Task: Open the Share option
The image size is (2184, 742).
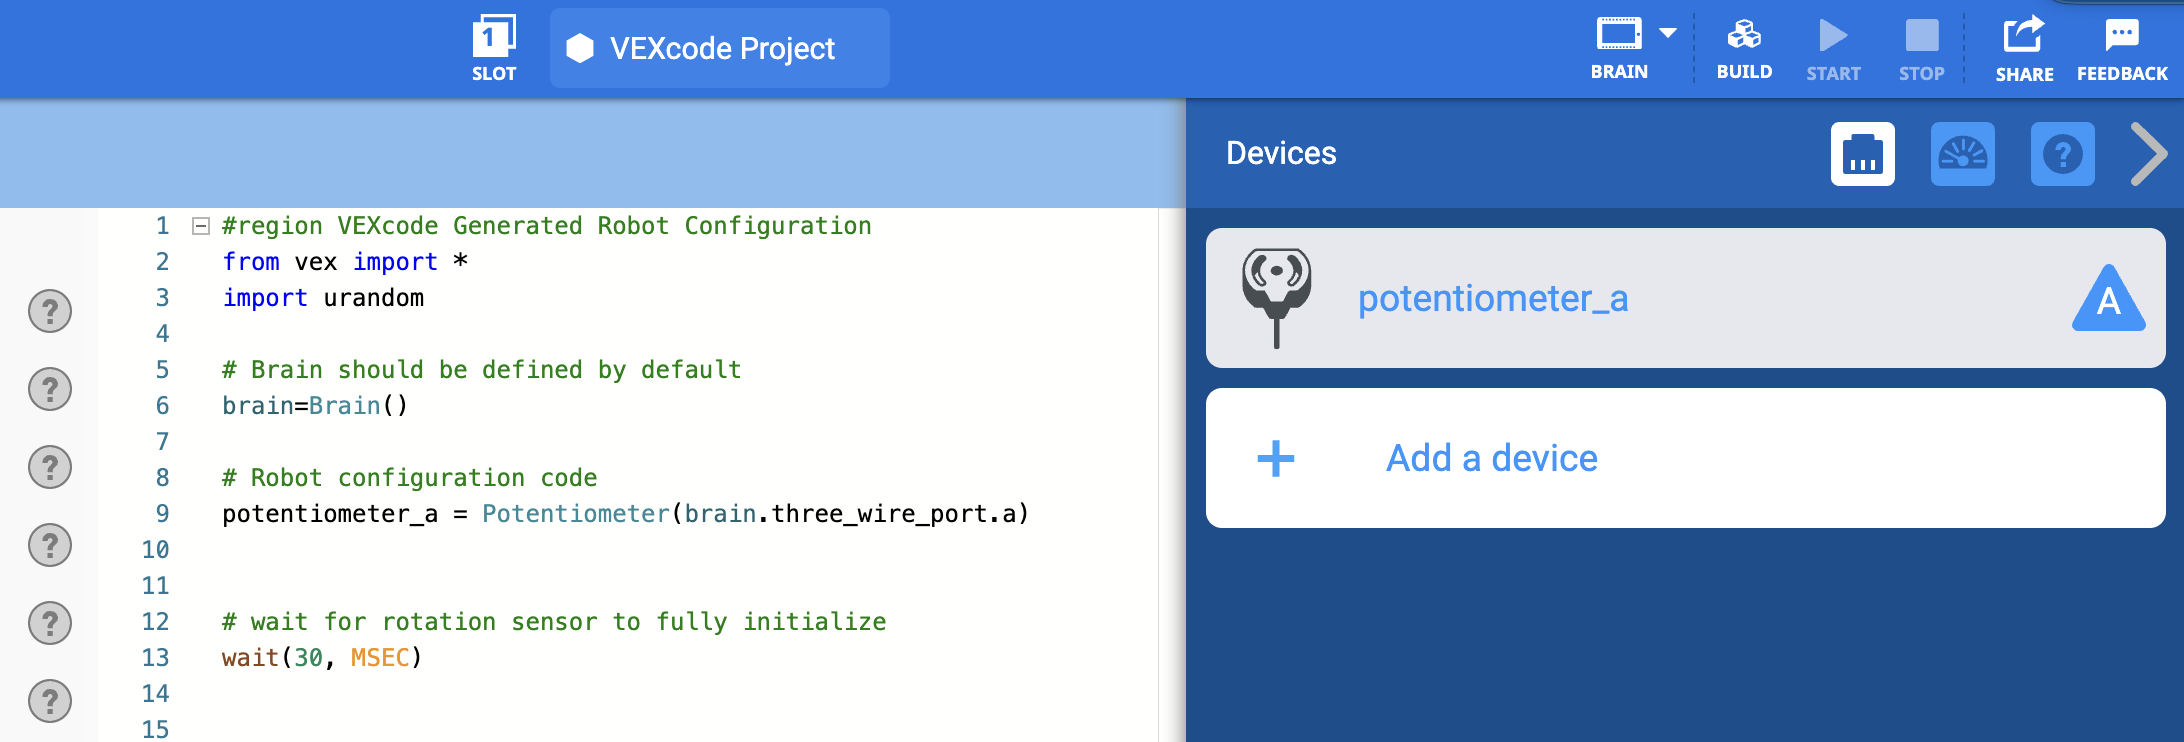Action: tap(2024, 49)
